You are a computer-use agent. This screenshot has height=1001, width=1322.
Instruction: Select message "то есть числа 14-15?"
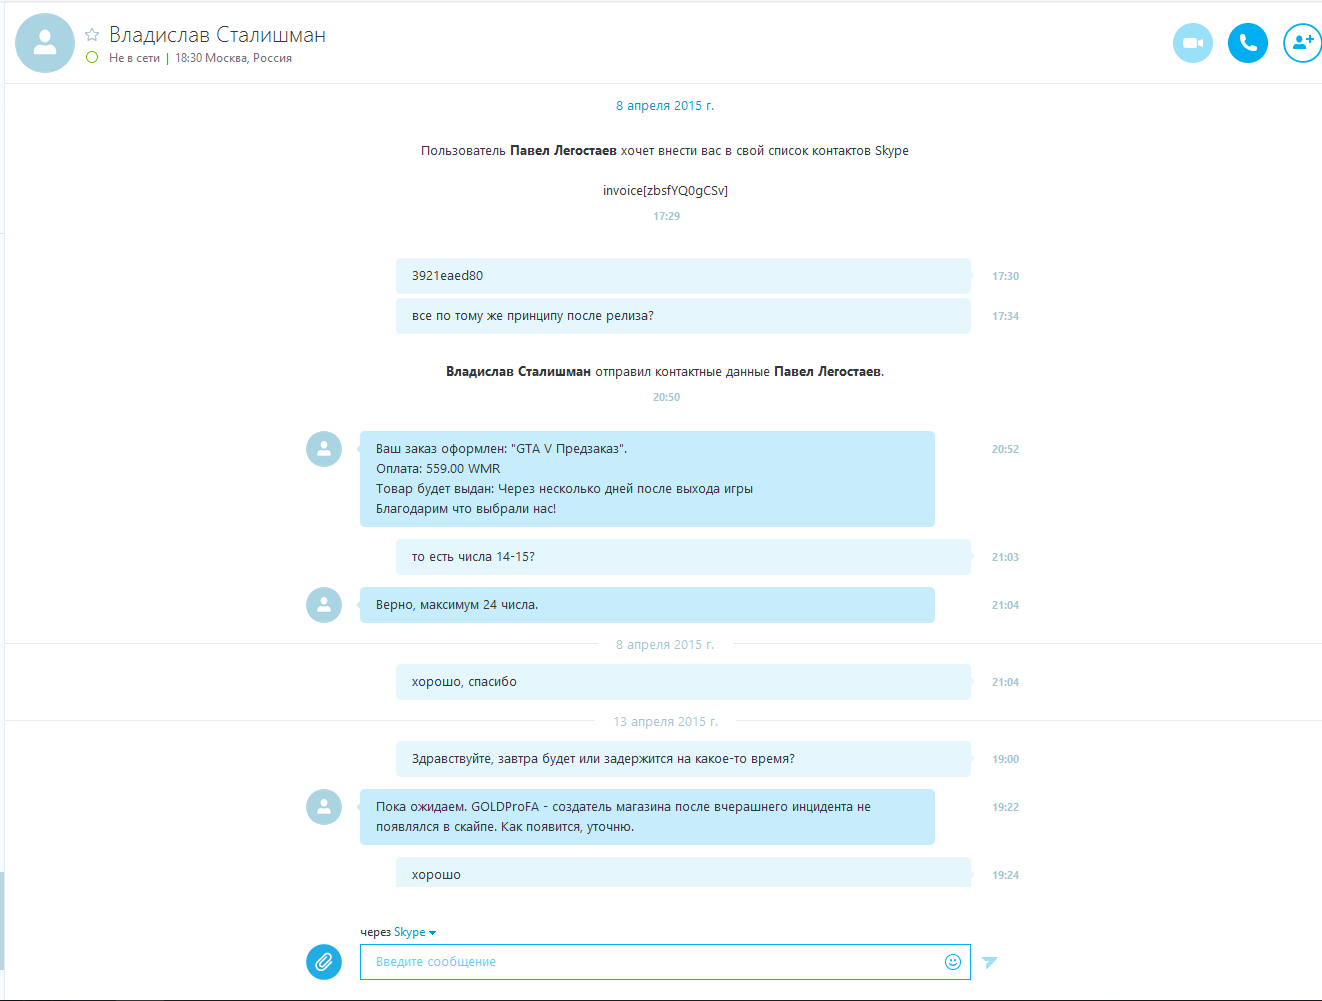click(x=683, y=557)
